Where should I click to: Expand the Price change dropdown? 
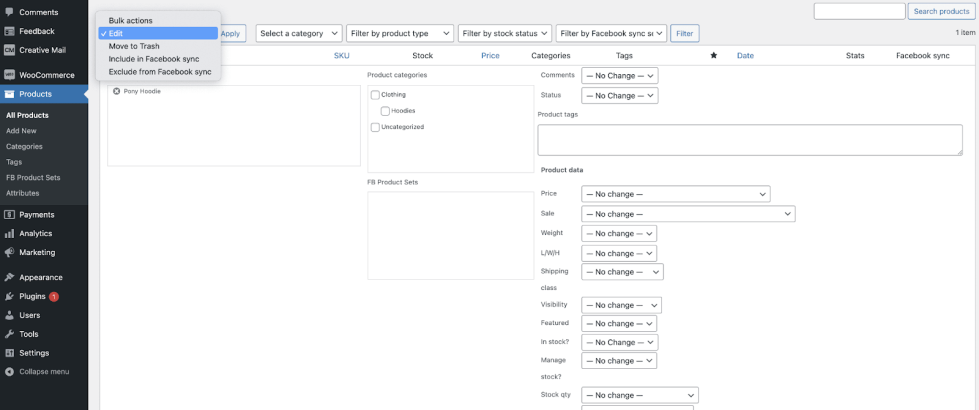pyautogui.click(x=676, y=194)
